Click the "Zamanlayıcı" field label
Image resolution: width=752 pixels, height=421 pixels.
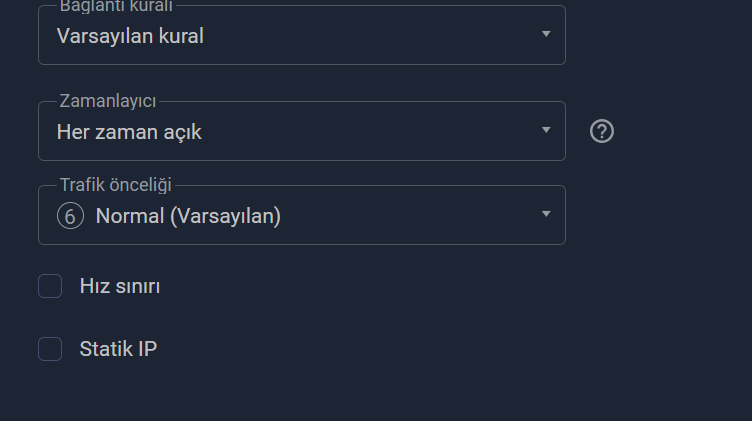click(108, 101)
